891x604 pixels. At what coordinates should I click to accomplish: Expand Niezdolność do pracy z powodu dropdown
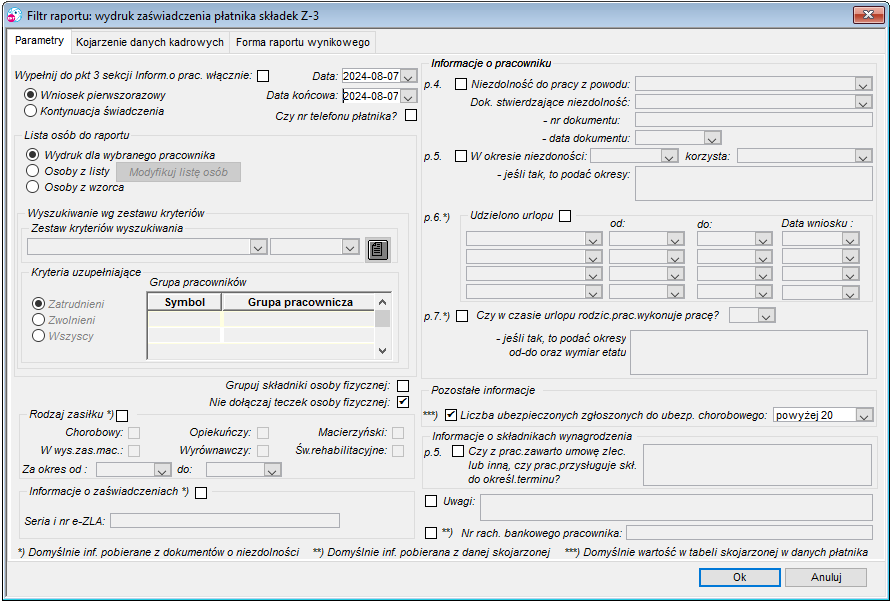pyautogui.click(x=863, y=84)
